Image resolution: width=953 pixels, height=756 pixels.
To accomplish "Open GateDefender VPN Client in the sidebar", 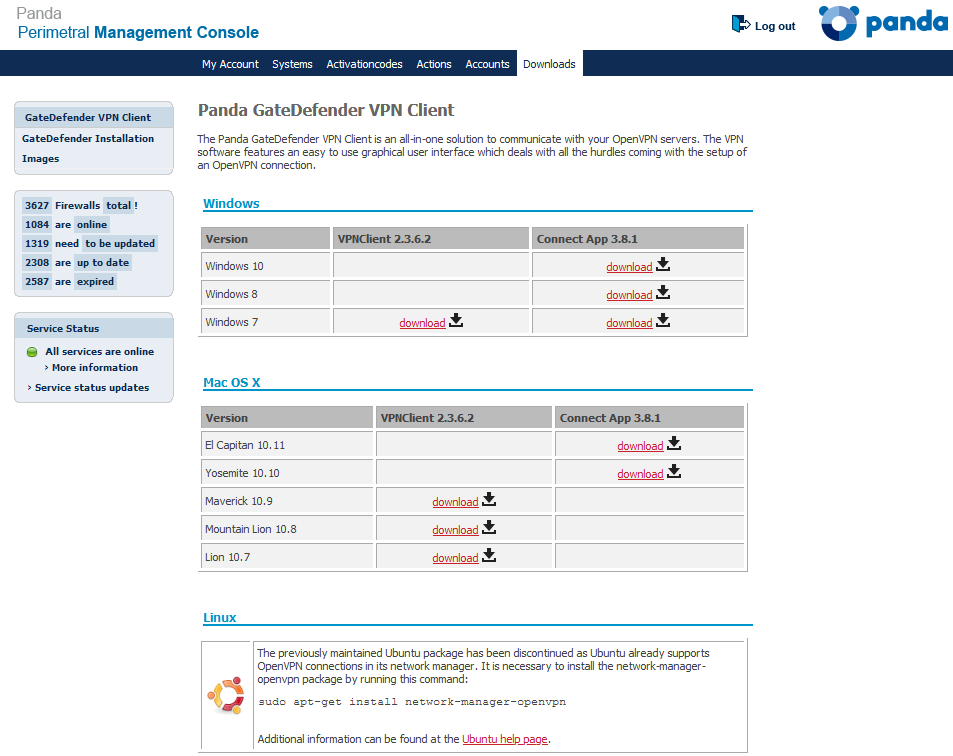I will pyautogui.click(x=88, y=117).
